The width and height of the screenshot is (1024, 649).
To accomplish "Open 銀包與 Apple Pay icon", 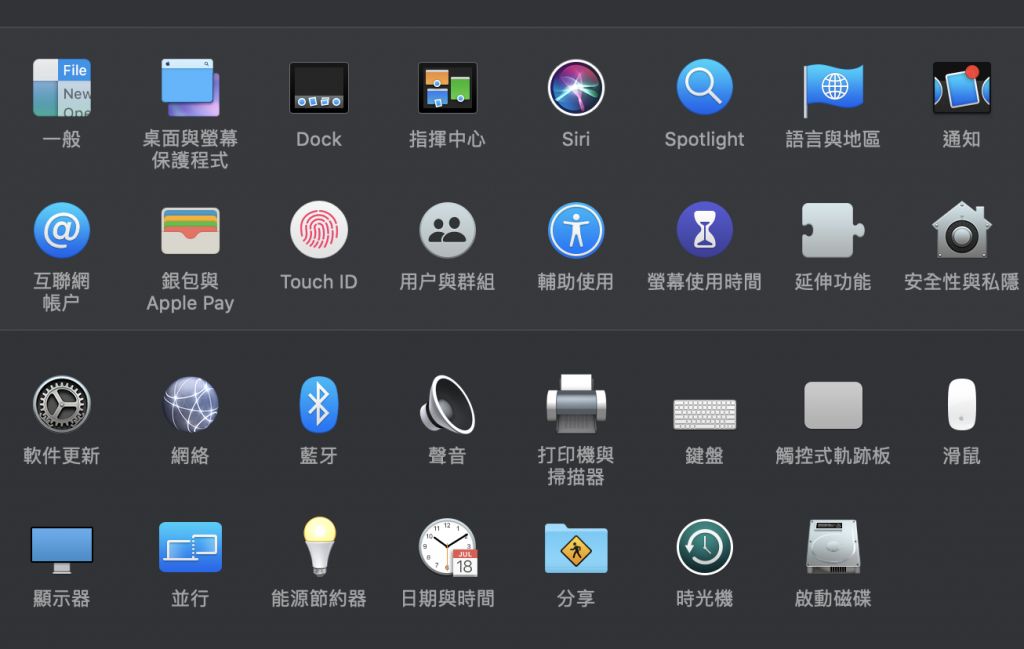I will click(x=190, y=230).
